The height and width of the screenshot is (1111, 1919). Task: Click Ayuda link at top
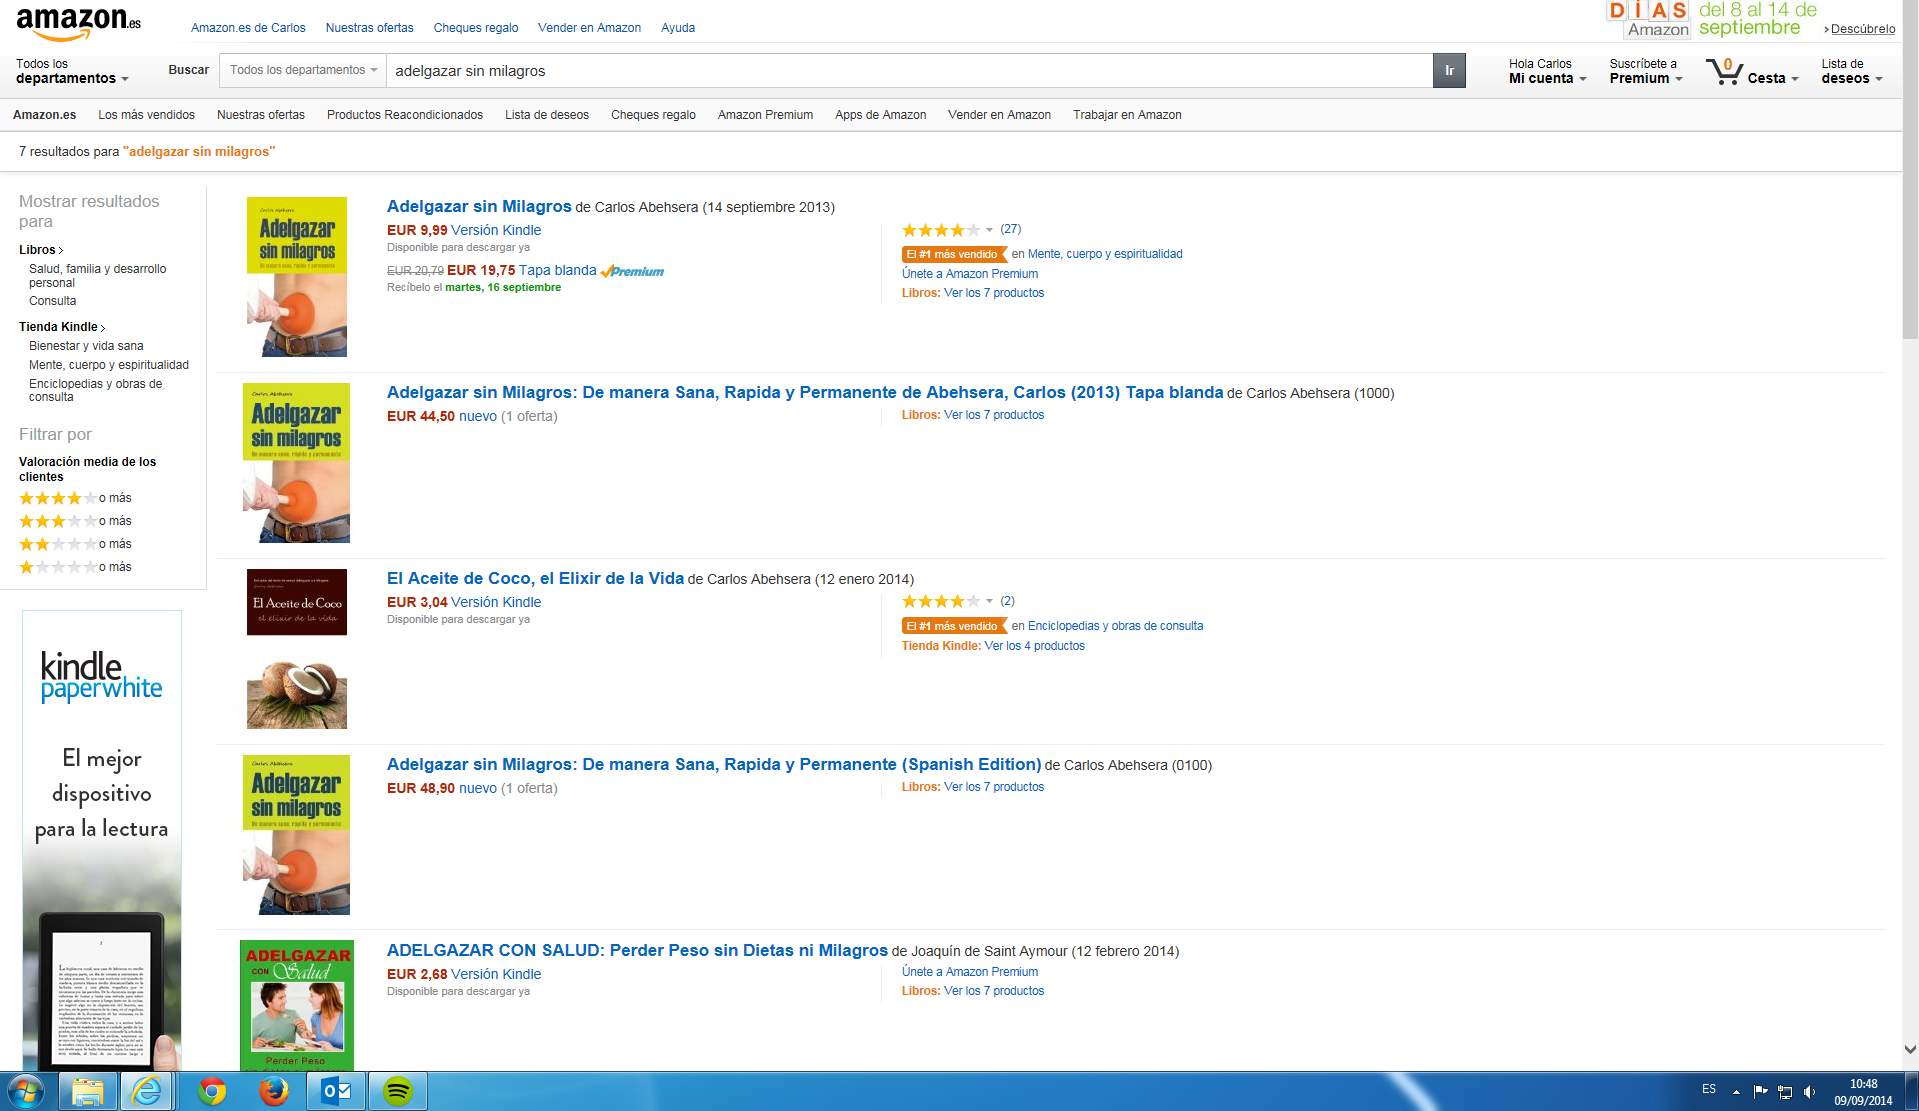click(x=678, y=28)
